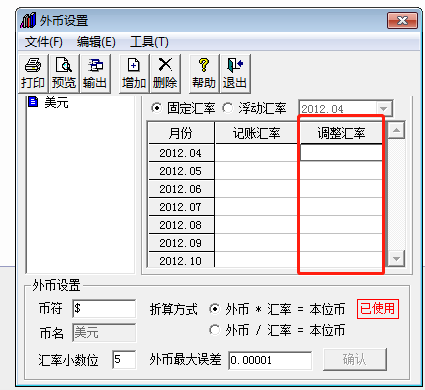Click the 调整汇率 column header
425x390 pixels.
coord(341,133)
